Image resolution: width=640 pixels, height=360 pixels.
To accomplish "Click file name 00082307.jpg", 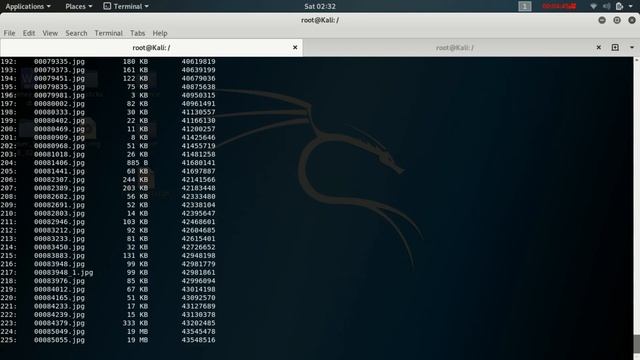I will coord(59,180).
